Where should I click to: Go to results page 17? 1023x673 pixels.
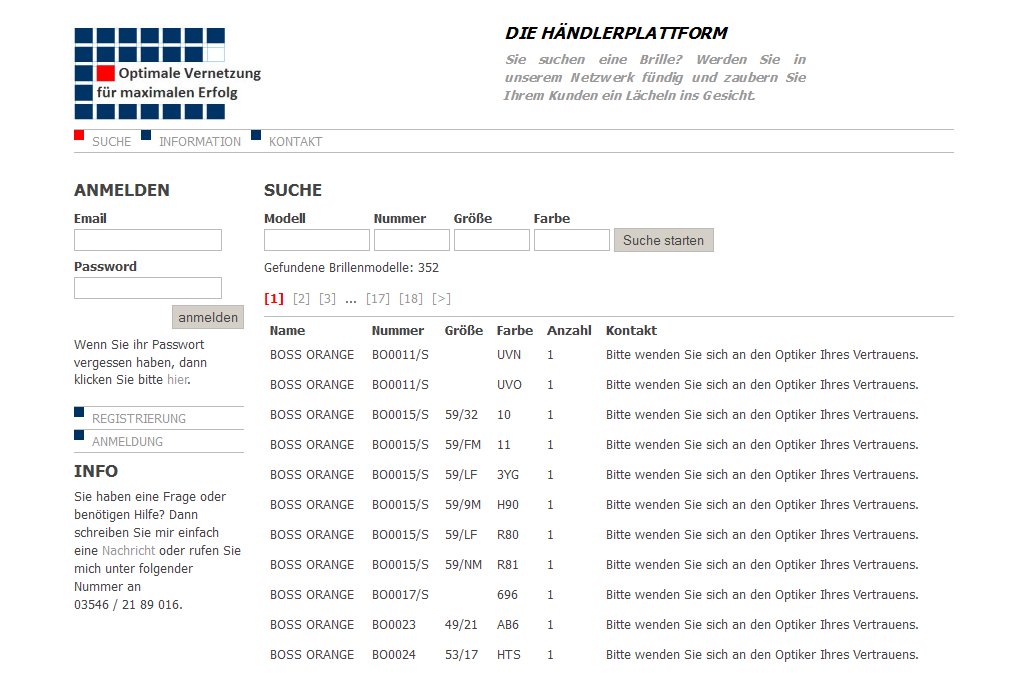pos(378,299)
